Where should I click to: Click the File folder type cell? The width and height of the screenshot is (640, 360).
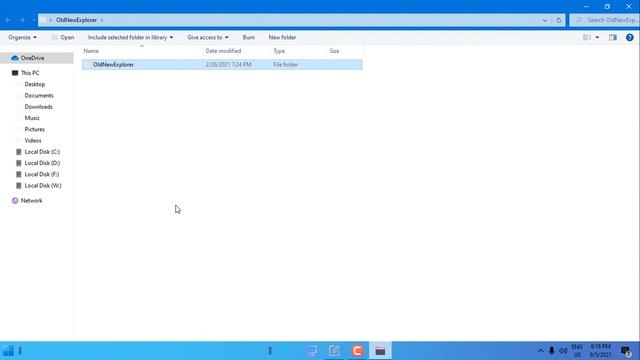285,64
